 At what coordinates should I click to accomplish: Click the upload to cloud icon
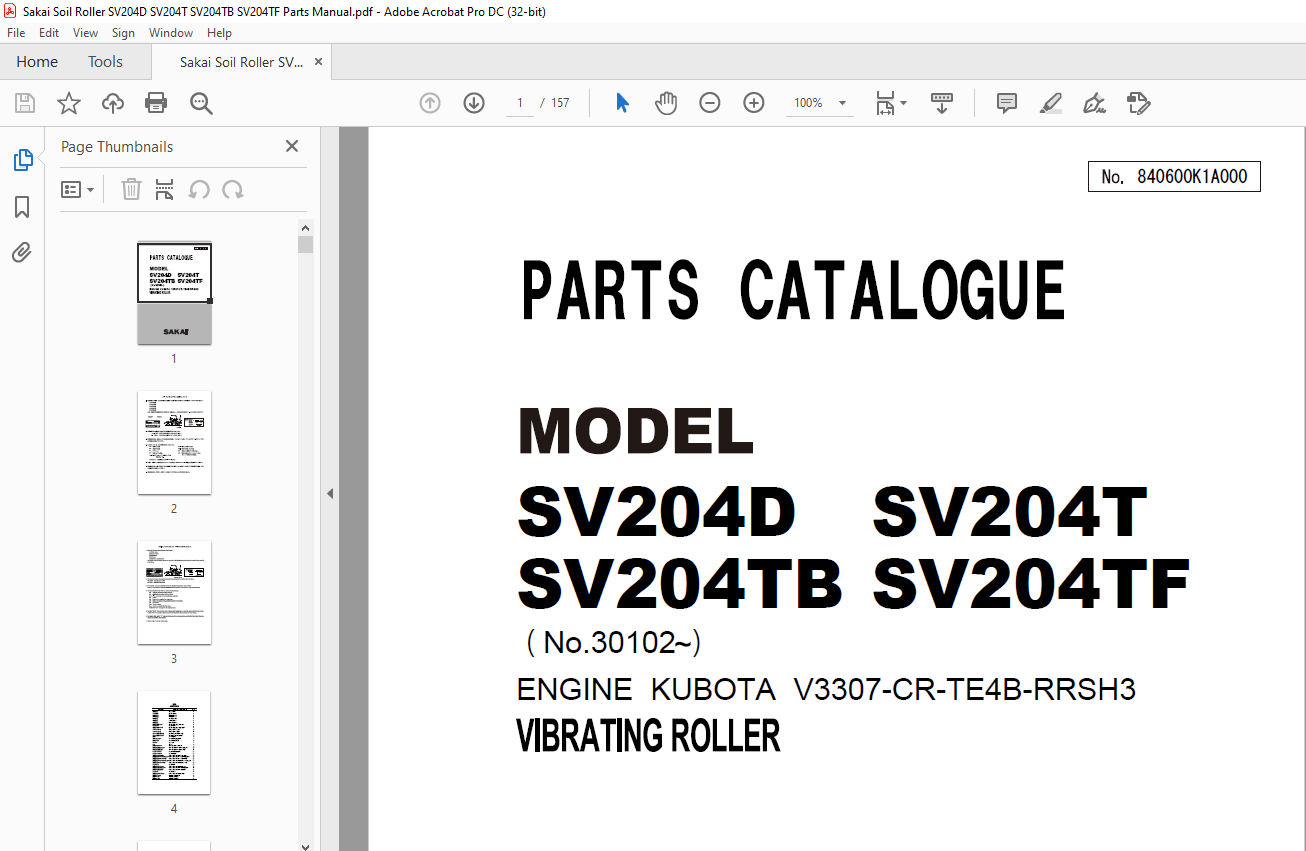[113, 103]
